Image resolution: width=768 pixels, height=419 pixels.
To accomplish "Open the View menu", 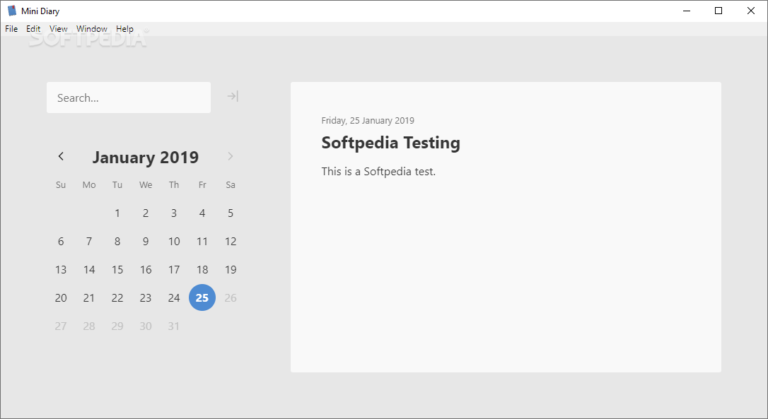I will (x=59, y=29).
